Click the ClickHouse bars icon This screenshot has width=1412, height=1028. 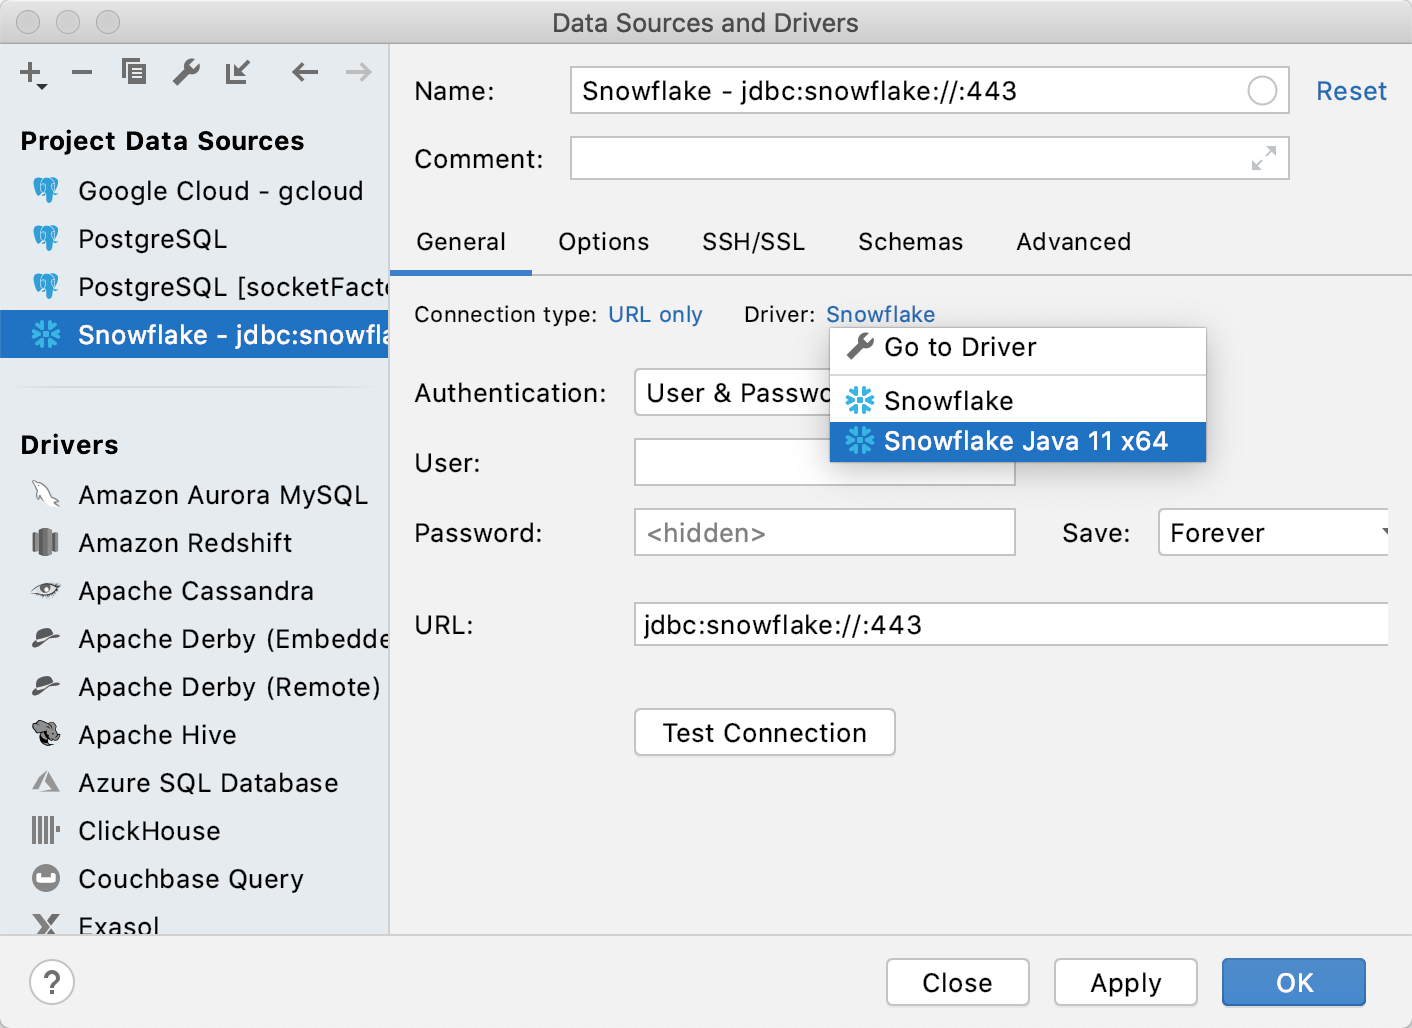pyautogui.click(x=46, y=830)
